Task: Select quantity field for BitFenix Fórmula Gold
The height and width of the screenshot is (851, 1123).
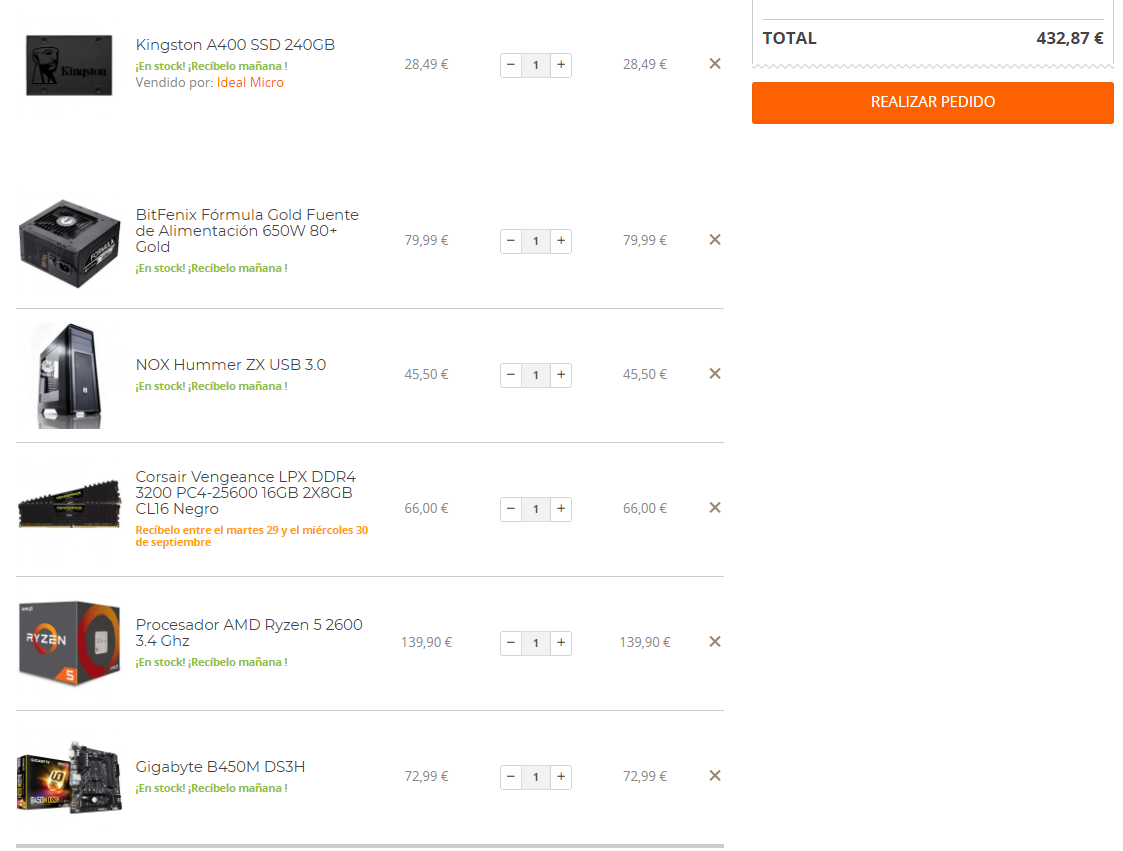Action: tap(536, 241)
